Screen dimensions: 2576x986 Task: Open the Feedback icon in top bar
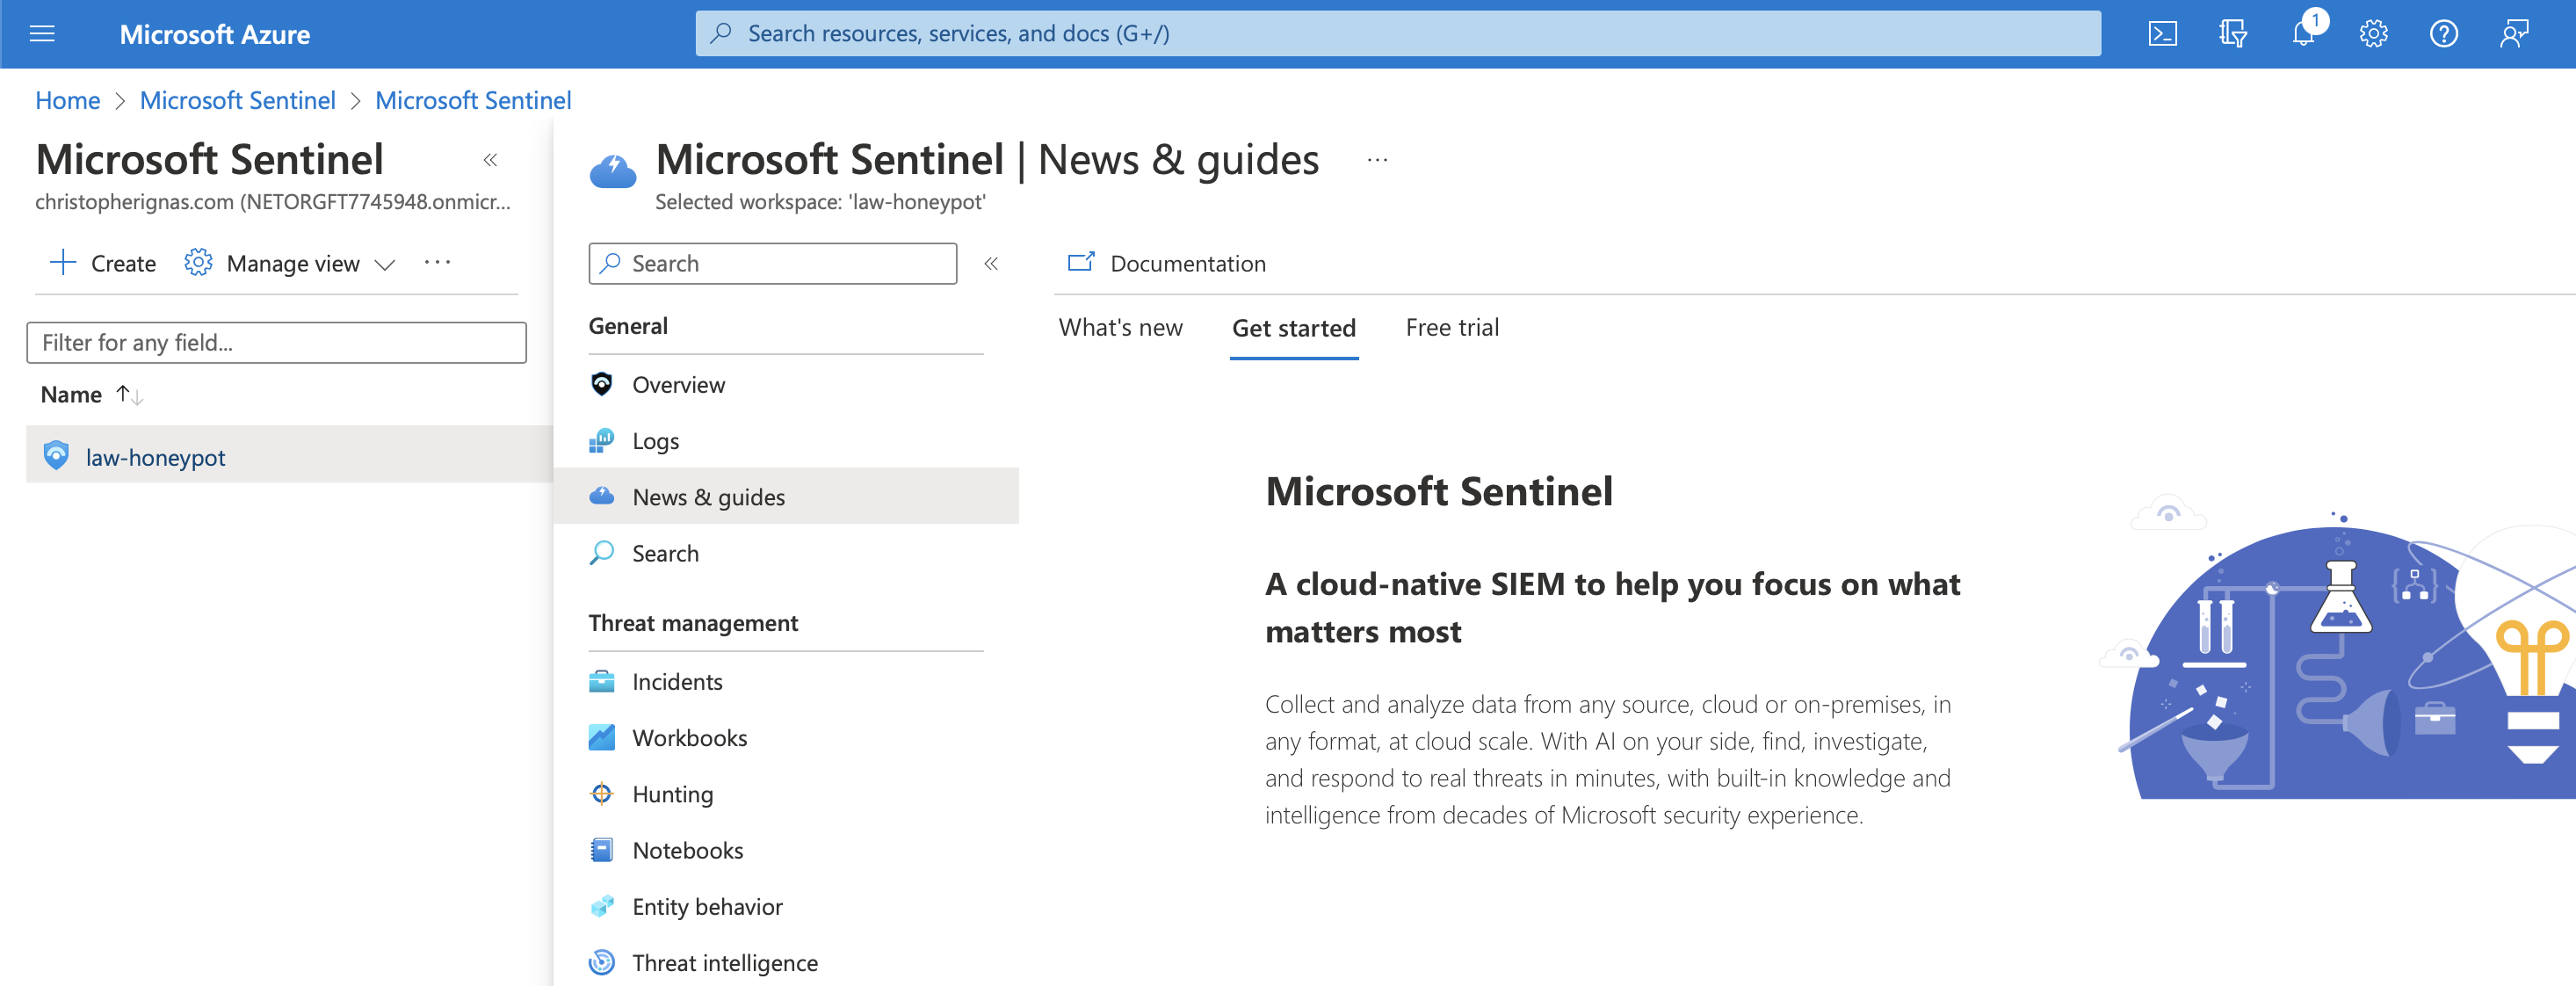[x=2514, y=34]
